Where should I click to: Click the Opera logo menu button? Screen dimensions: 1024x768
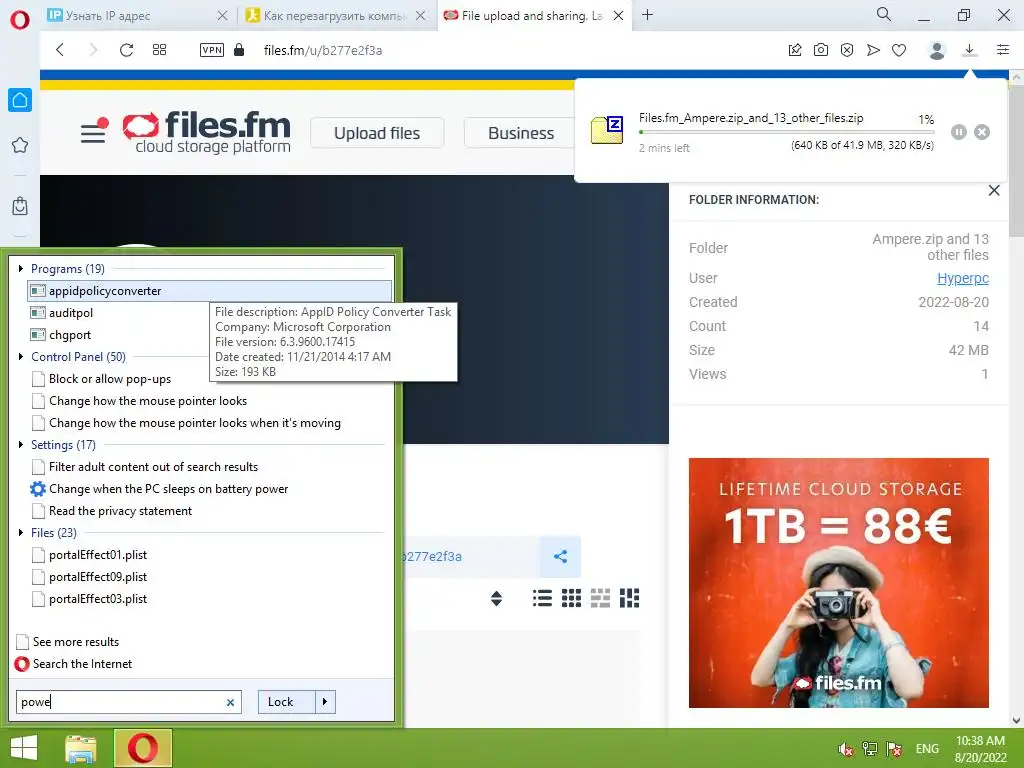pyautogui.click(x=20, y=20)
